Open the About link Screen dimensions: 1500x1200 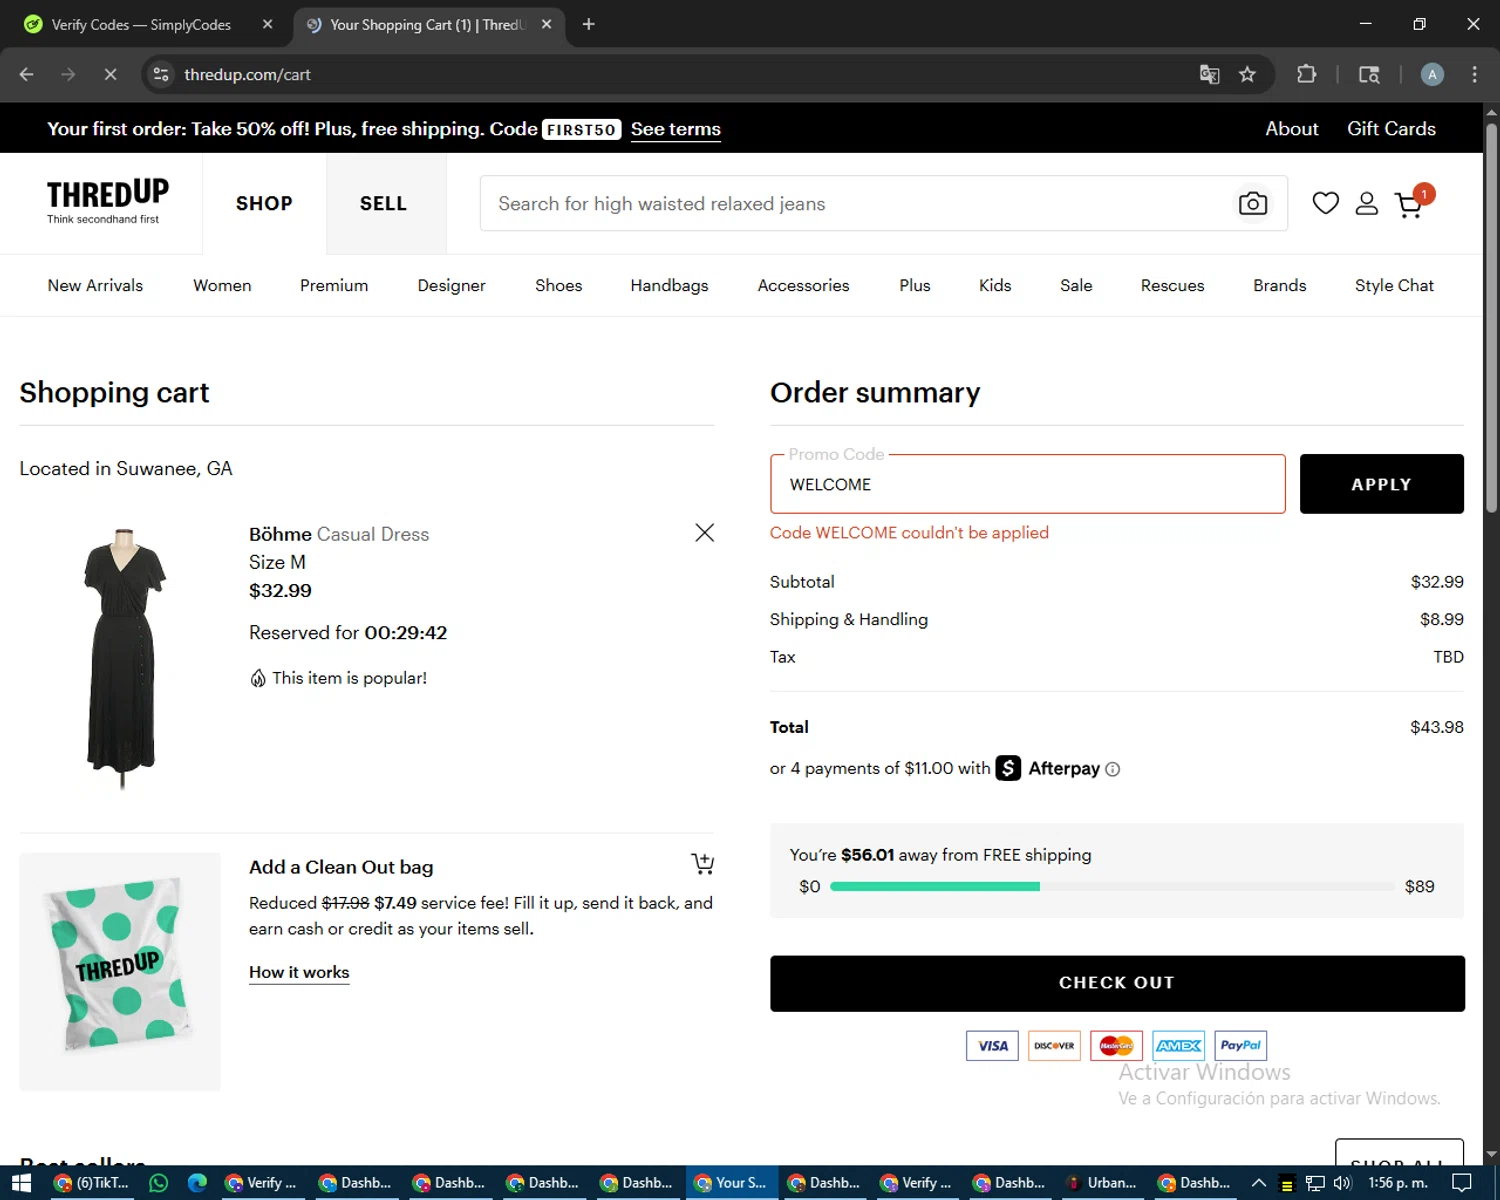pos(1291,129)
